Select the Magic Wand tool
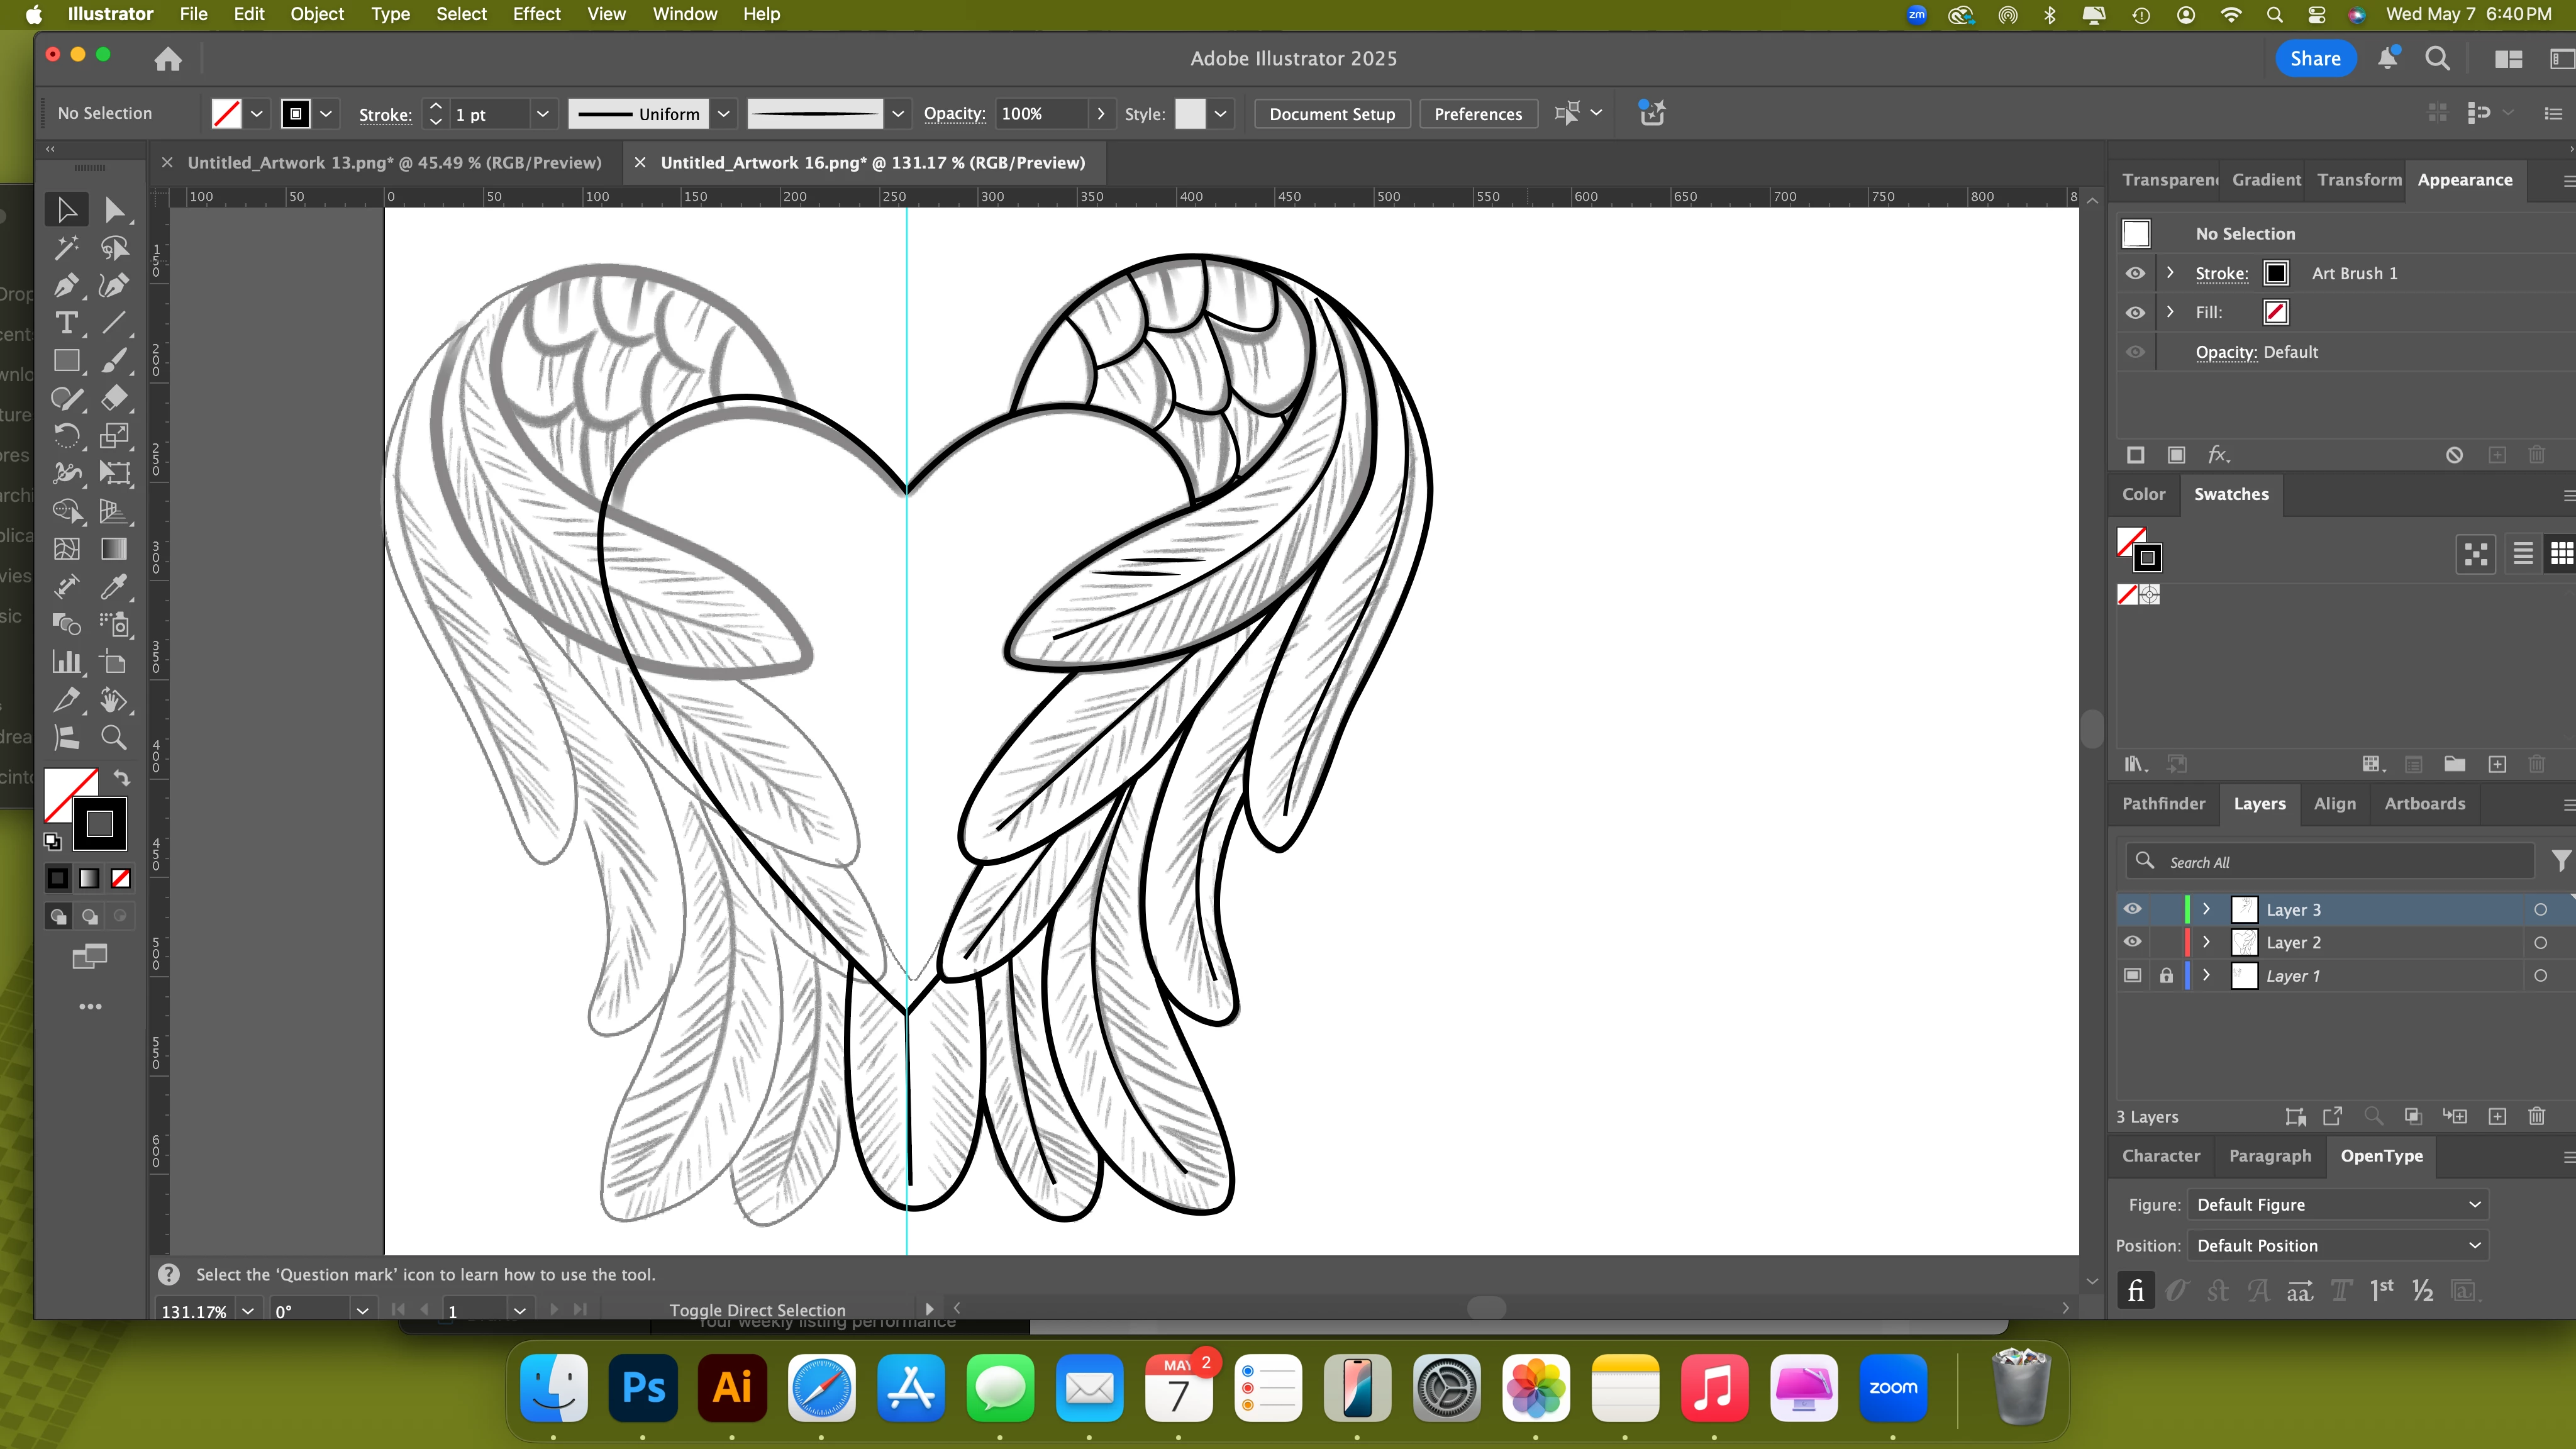Screen dimensions: 2576x1449 click(x=66, y=248)
